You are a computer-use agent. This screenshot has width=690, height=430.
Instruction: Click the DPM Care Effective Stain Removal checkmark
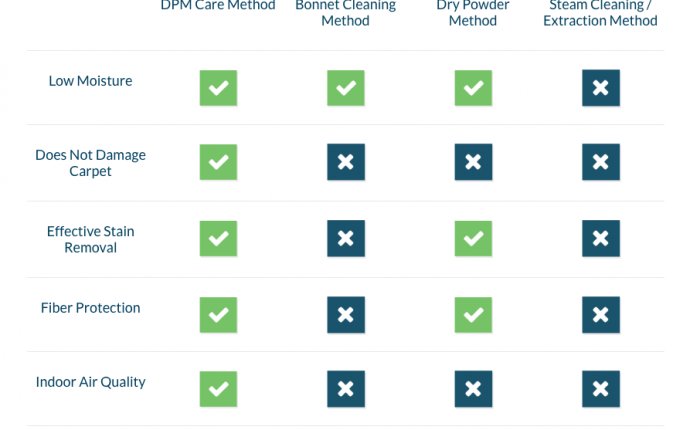point(218,239)
